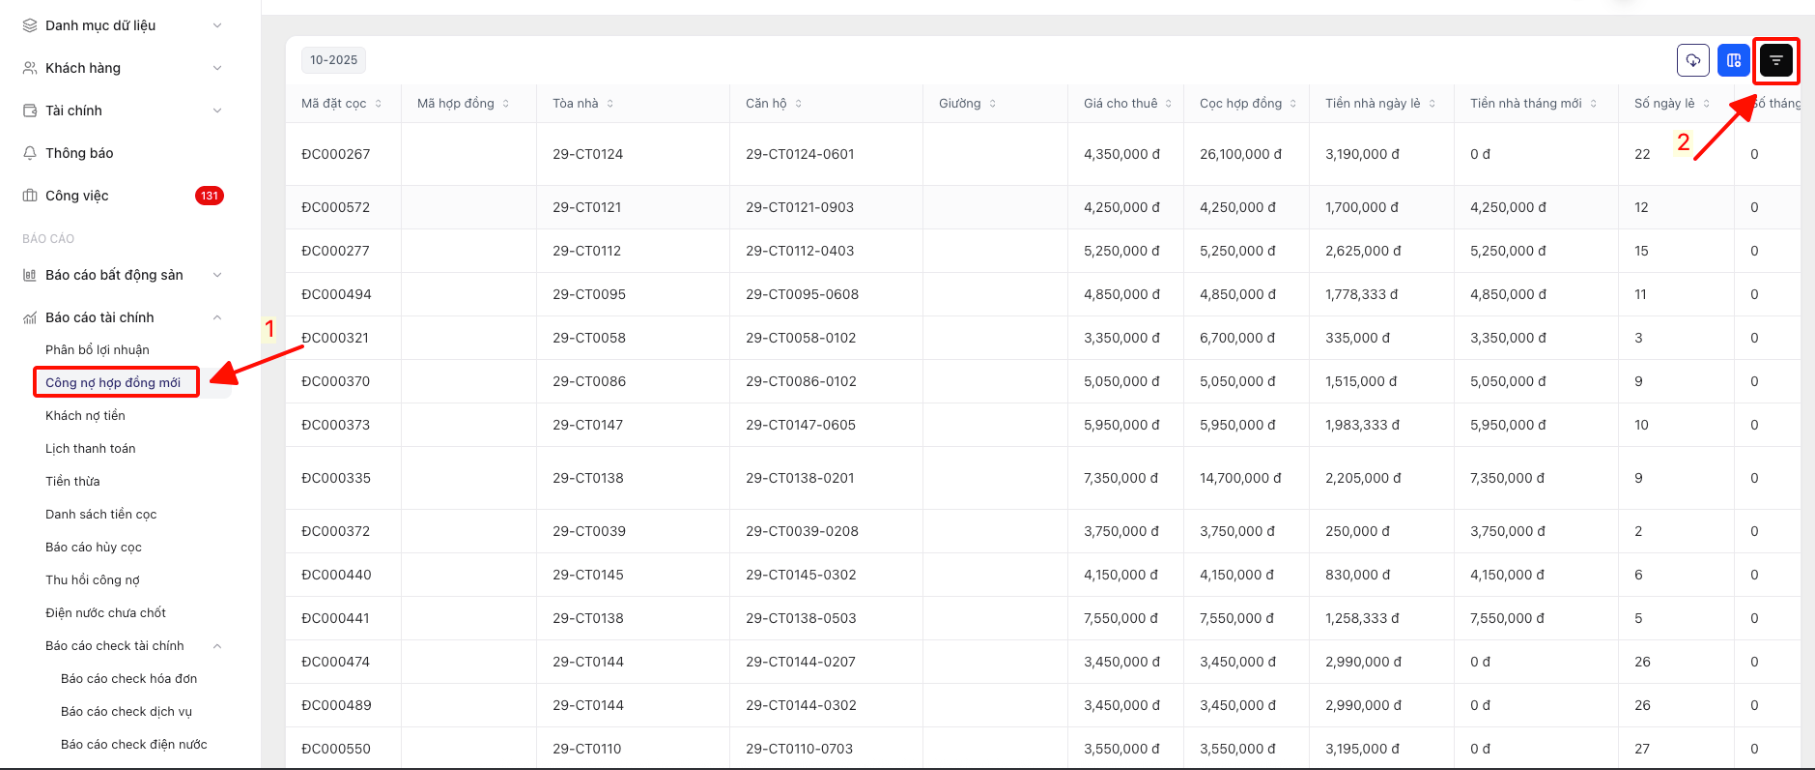Click the Thông báo bell icon
The image size is (1815, 770).
click(30, 153)
